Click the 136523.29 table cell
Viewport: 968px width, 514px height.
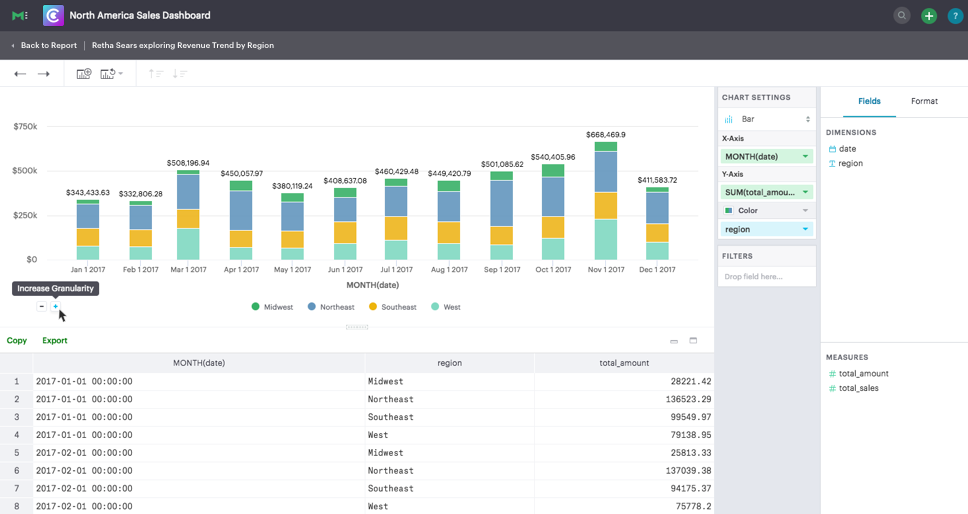[x=624, y=399]
